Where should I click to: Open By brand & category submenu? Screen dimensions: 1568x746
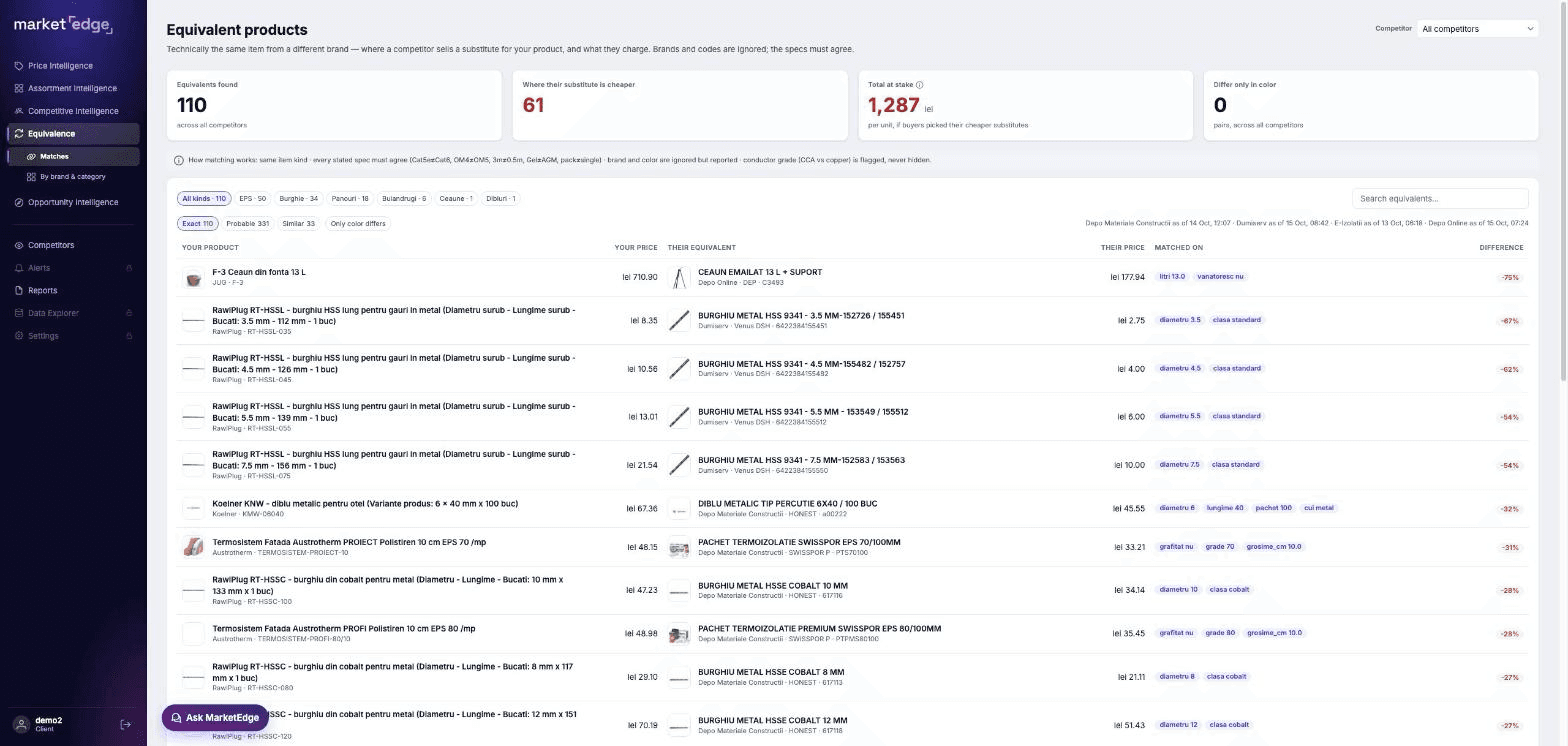[x=73, y=177]
